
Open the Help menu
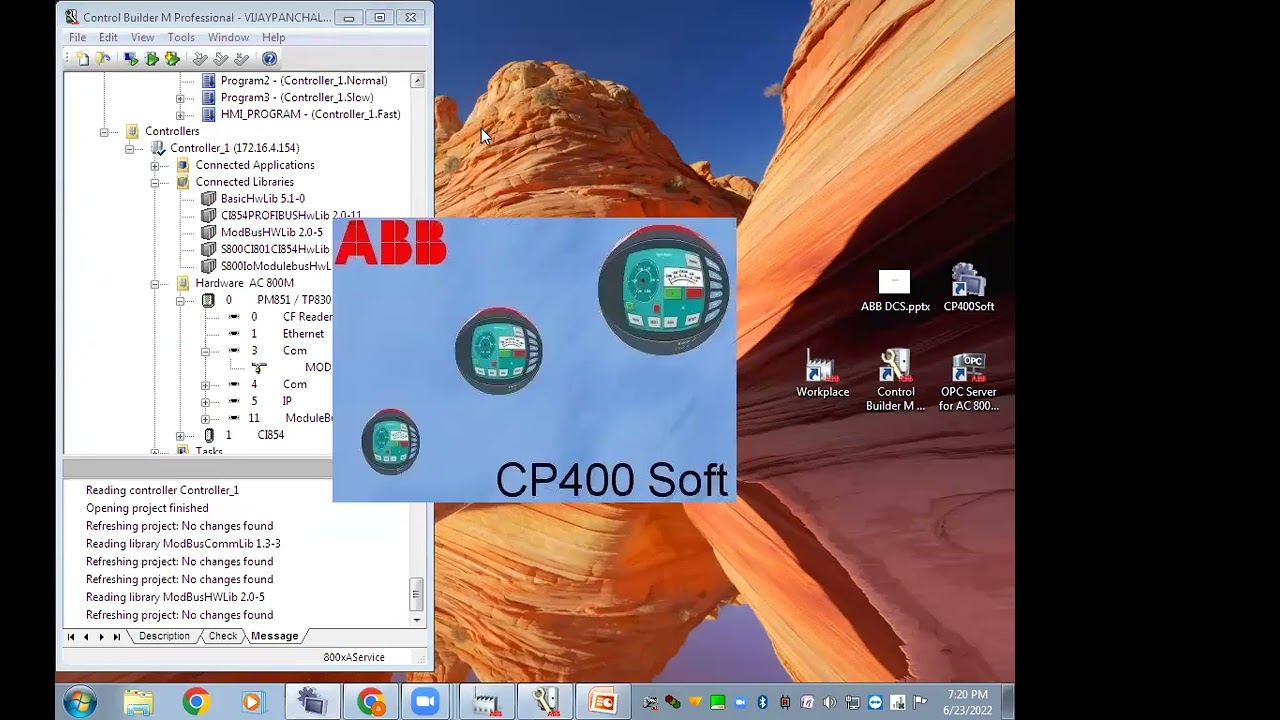tap(273, 37)
